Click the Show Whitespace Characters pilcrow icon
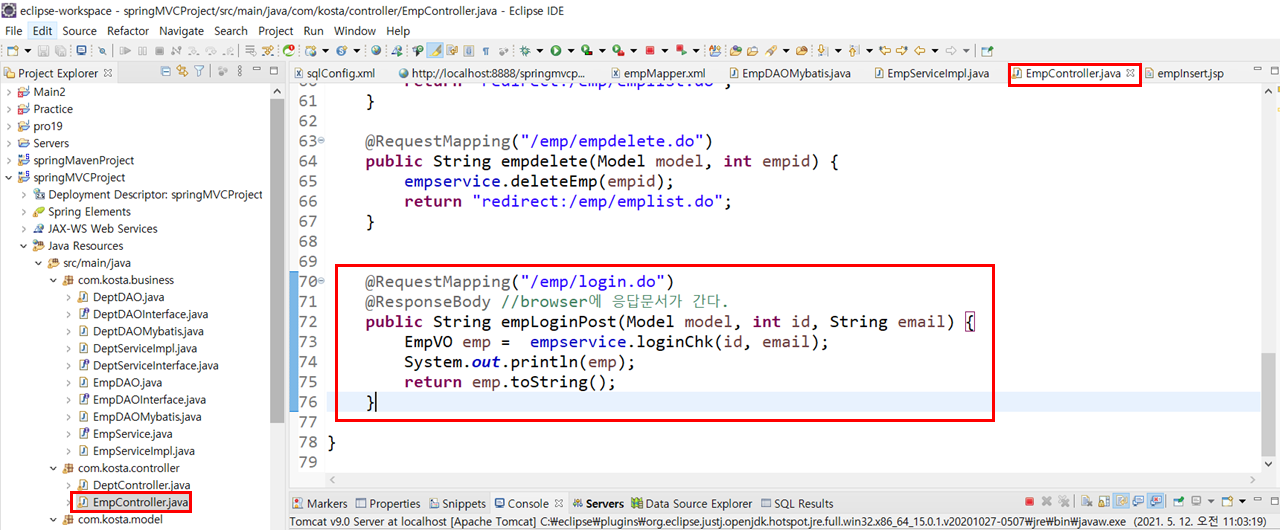Screen dimensions: 1280x530 coord(485,50)
